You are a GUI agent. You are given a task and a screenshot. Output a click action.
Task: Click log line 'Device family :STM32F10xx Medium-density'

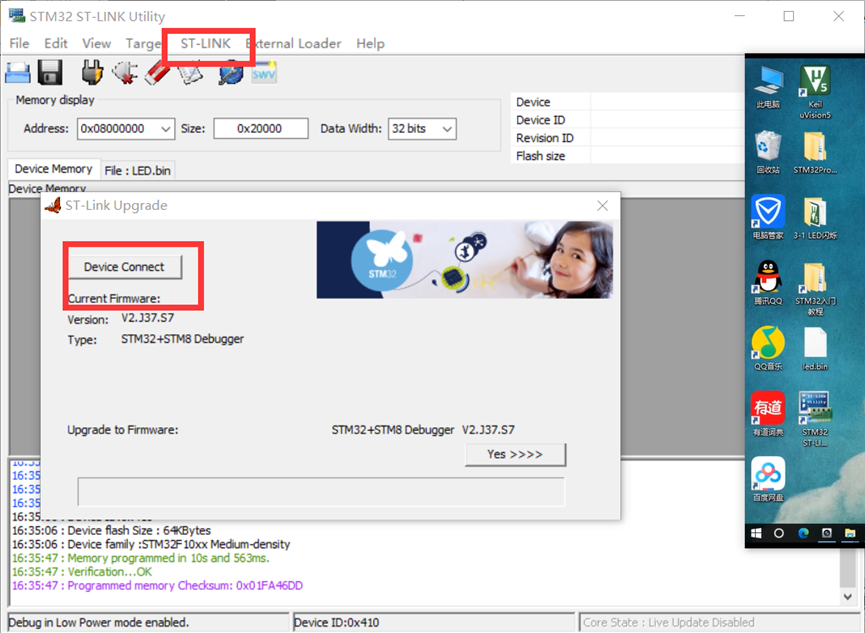(151, 544)
